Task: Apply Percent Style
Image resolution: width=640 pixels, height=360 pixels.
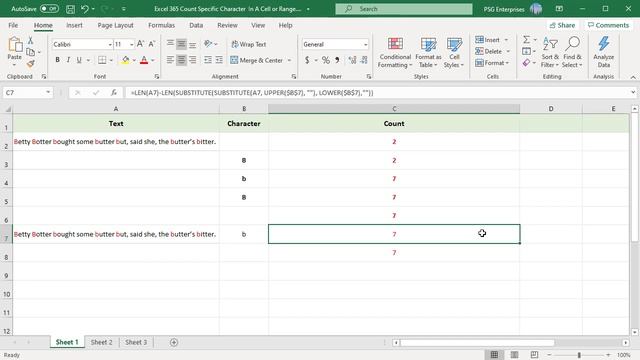Action: point(325,60)
